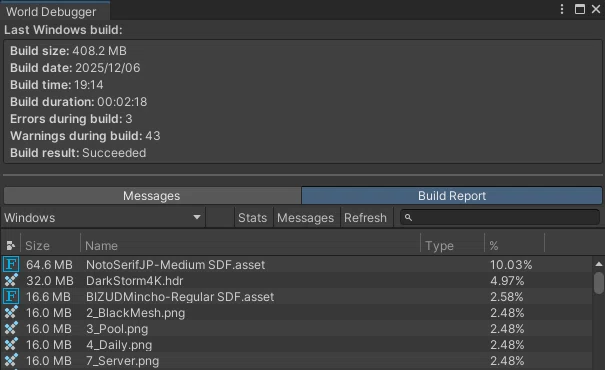Close the World Debugger panel

(x=596, y=9)
